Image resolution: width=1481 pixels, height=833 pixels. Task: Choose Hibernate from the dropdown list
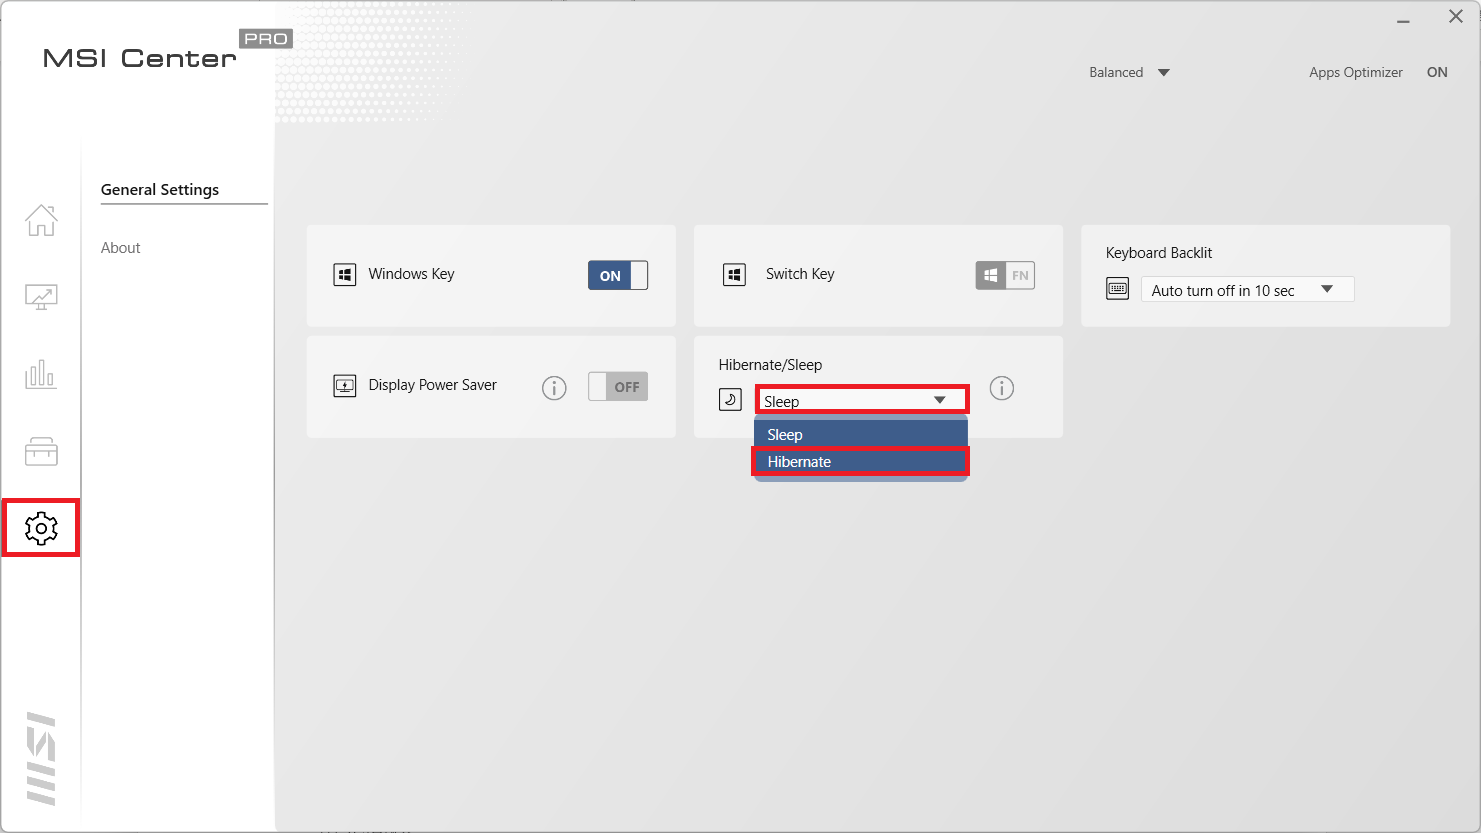[x=861, y=461]
